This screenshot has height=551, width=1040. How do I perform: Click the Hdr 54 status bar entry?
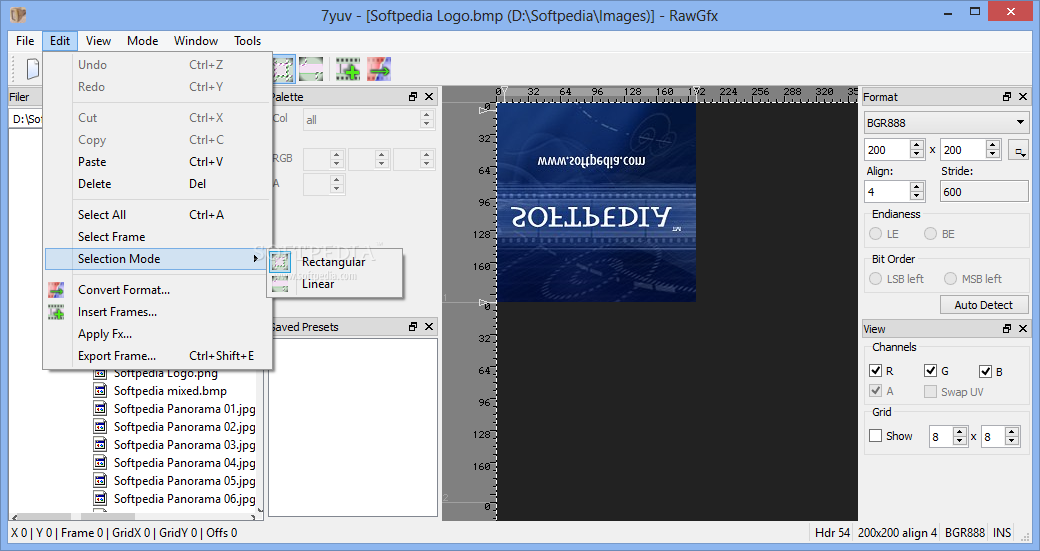832,532
